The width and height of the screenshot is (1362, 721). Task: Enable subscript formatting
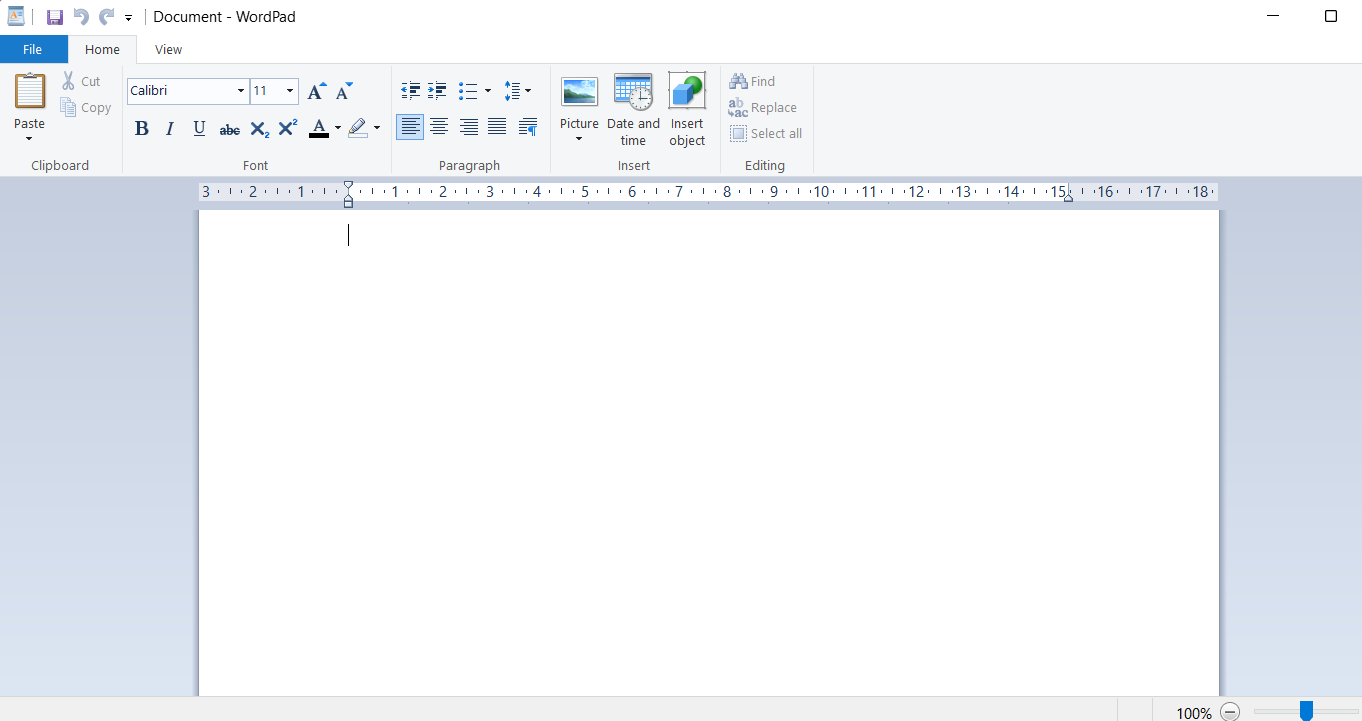click(259, 128)
